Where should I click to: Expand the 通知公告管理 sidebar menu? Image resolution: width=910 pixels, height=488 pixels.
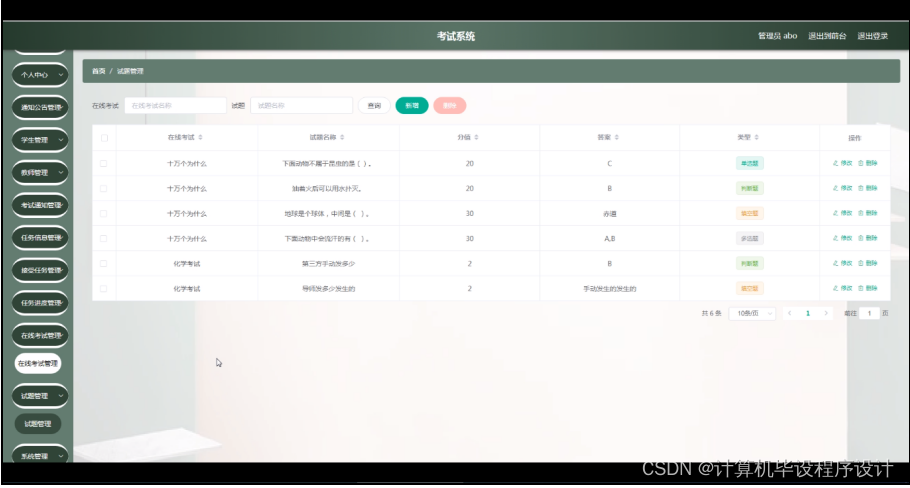click(40, 107)
